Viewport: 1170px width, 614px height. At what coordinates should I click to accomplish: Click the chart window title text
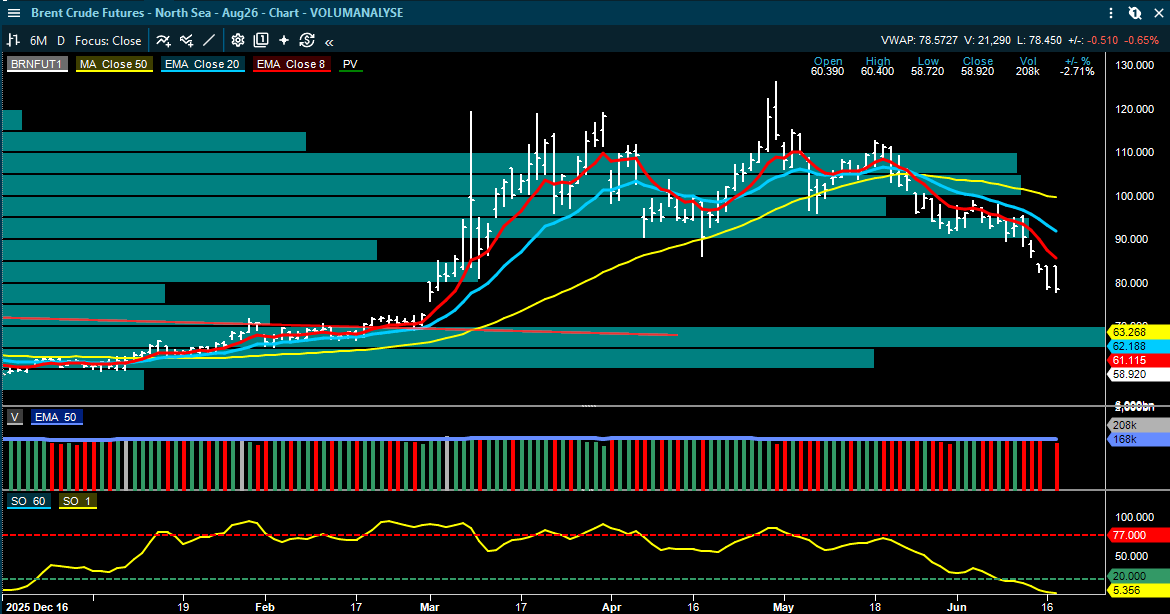point(217,13)
